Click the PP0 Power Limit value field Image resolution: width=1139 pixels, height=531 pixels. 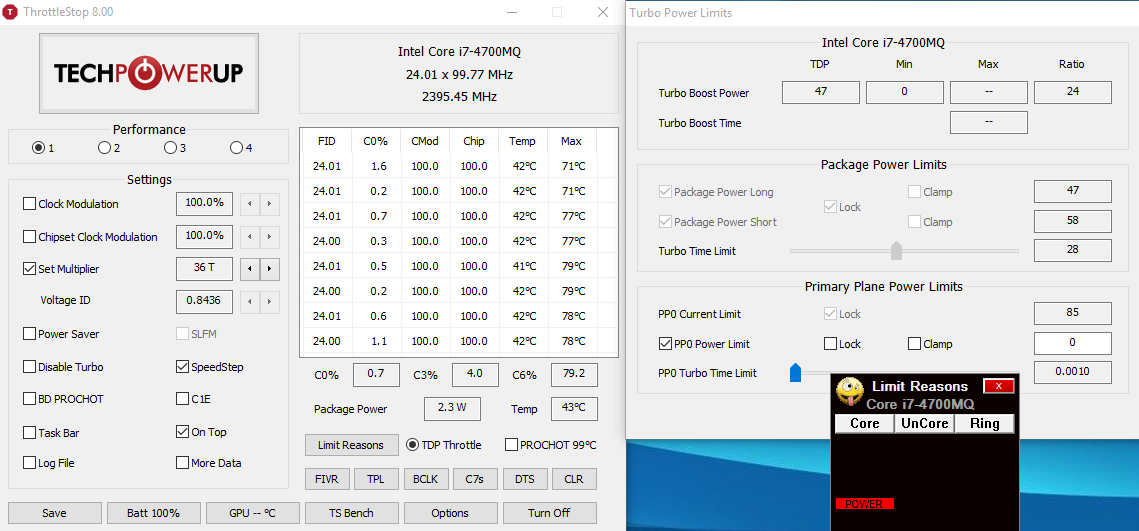[x=1073, y=344]
